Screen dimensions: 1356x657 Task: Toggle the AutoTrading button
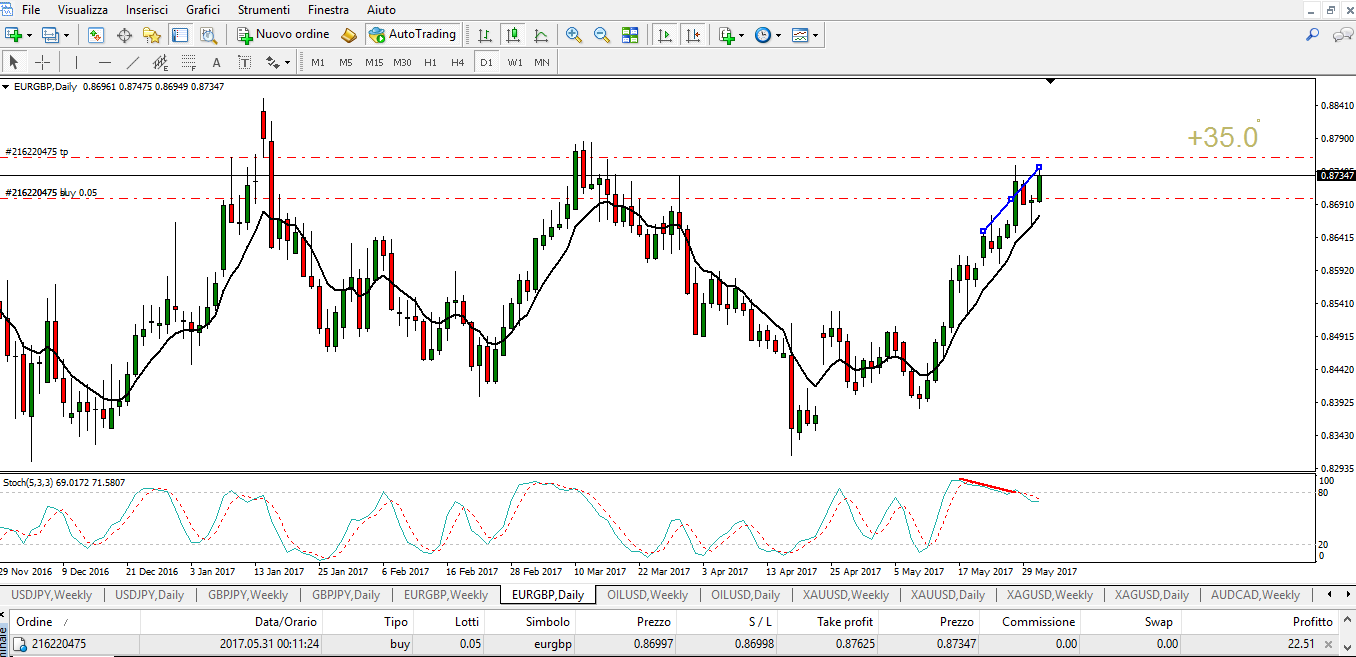[412, 35]
